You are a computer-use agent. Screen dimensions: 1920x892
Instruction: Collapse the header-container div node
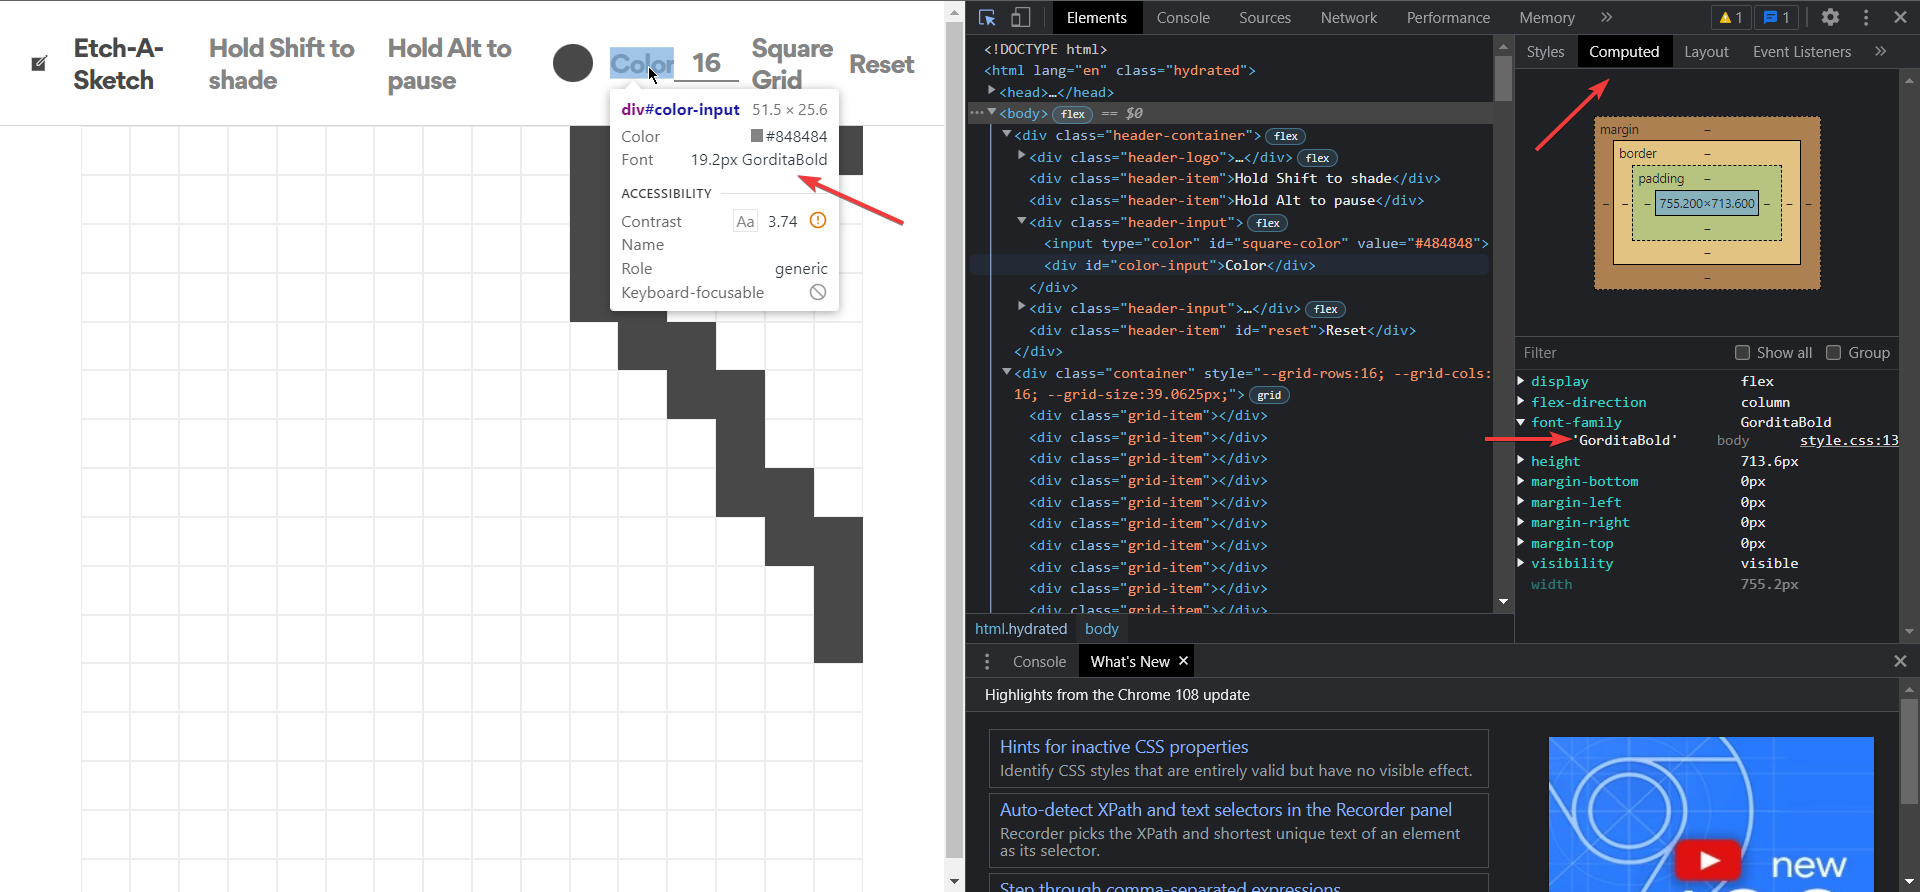[x=1007, y=134]
